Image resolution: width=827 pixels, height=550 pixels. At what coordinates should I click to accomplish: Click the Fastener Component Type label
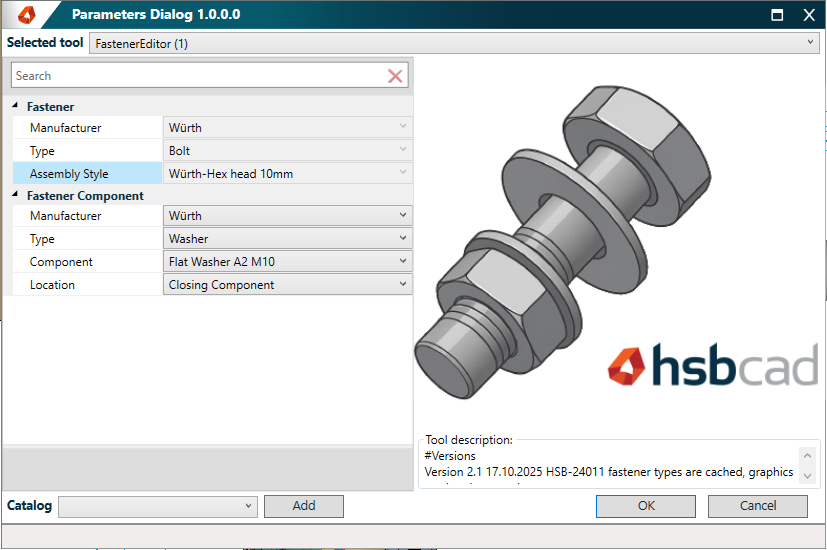coord(42,239)
